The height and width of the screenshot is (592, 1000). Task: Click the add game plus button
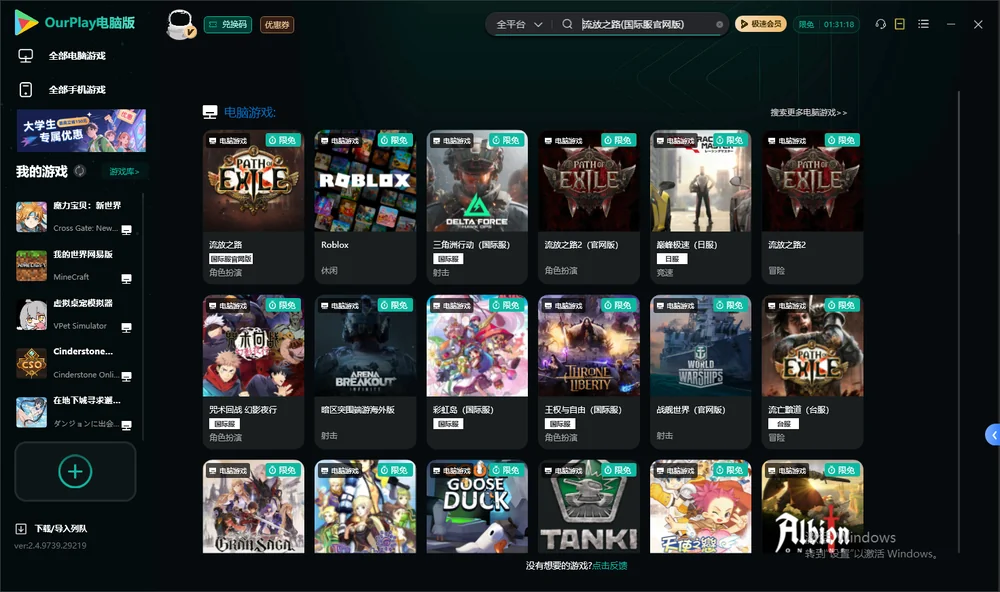(x=75, y=471)
